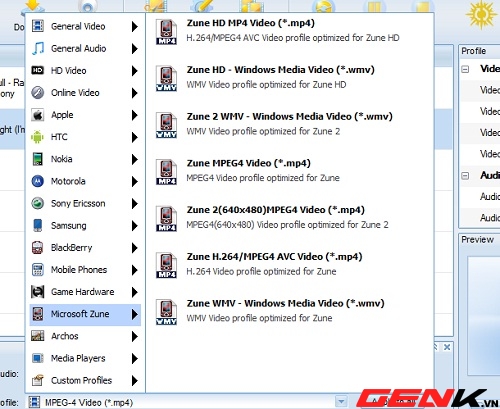The image size is (500, 409).
Task: Click the sun icon in the toolbar
Action: click(x=481, y=14)
